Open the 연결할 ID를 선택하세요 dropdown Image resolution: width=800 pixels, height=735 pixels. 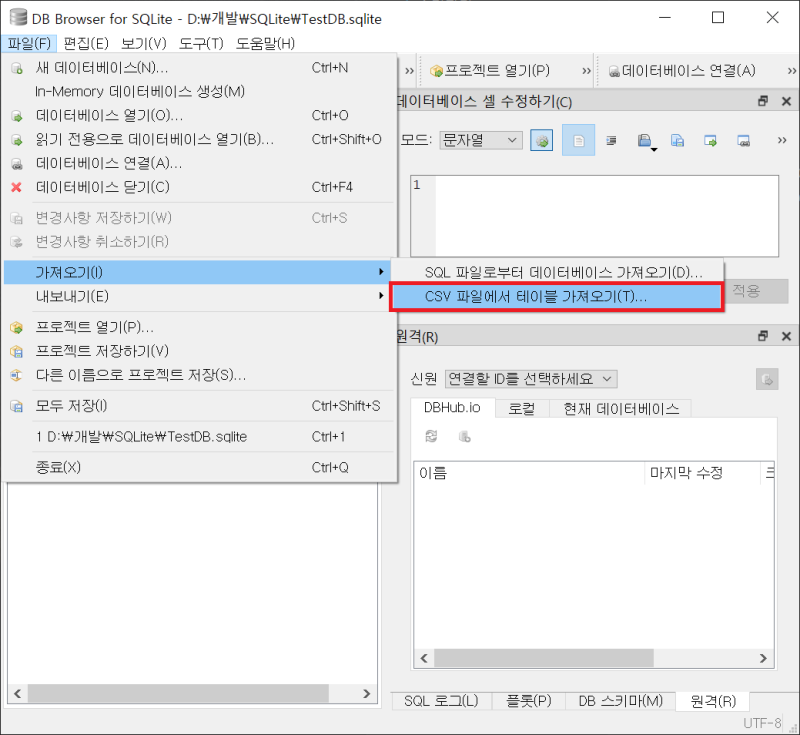(x=531, y=379)
